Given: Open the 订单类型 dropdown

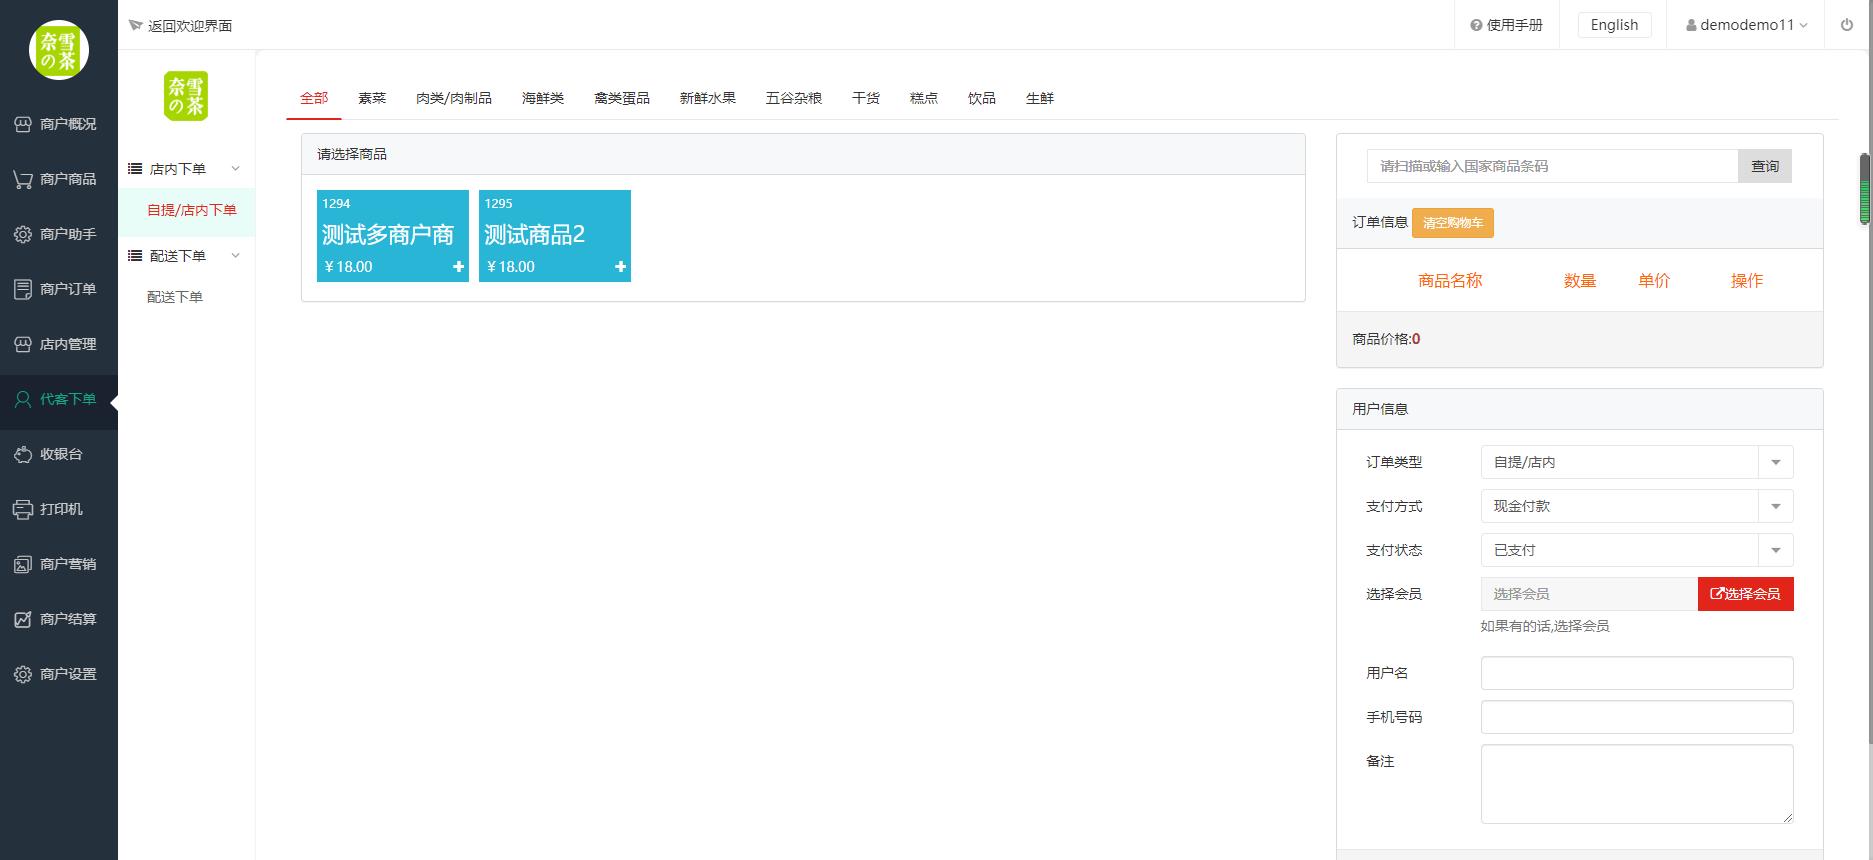Looking at the screenshot, I should click(x=1637, y=462).
